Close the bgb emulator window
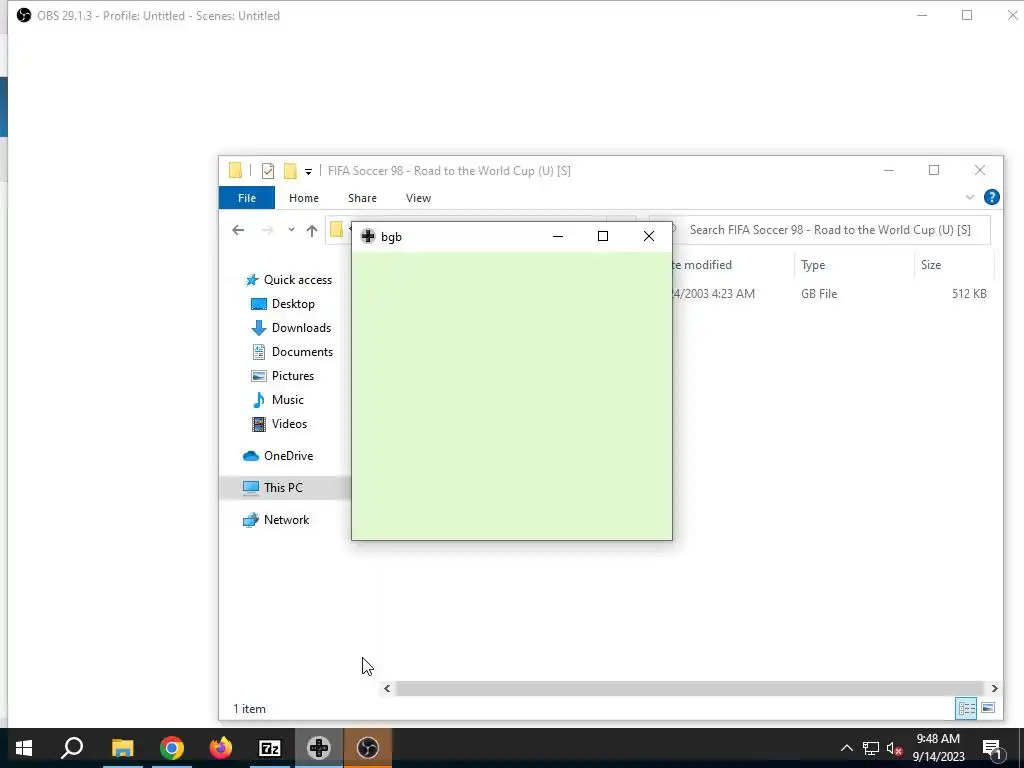The image size is (1024, 768). tap(648, 236)
